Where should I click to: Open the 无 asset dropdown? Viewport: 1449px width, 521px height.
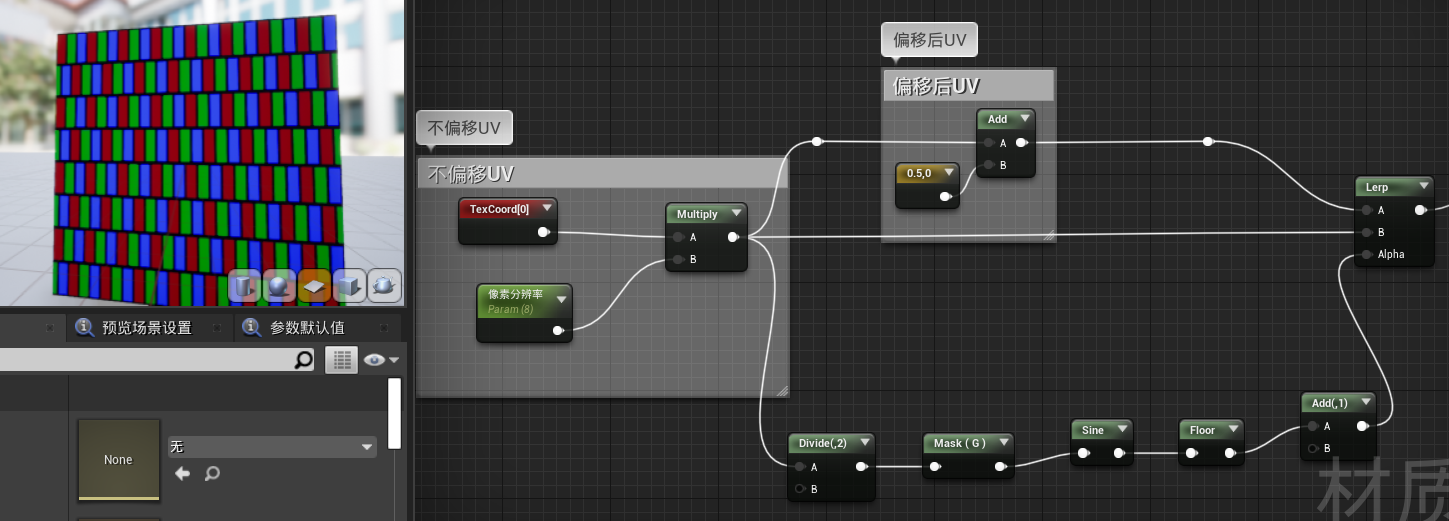[x=271, y=447]
